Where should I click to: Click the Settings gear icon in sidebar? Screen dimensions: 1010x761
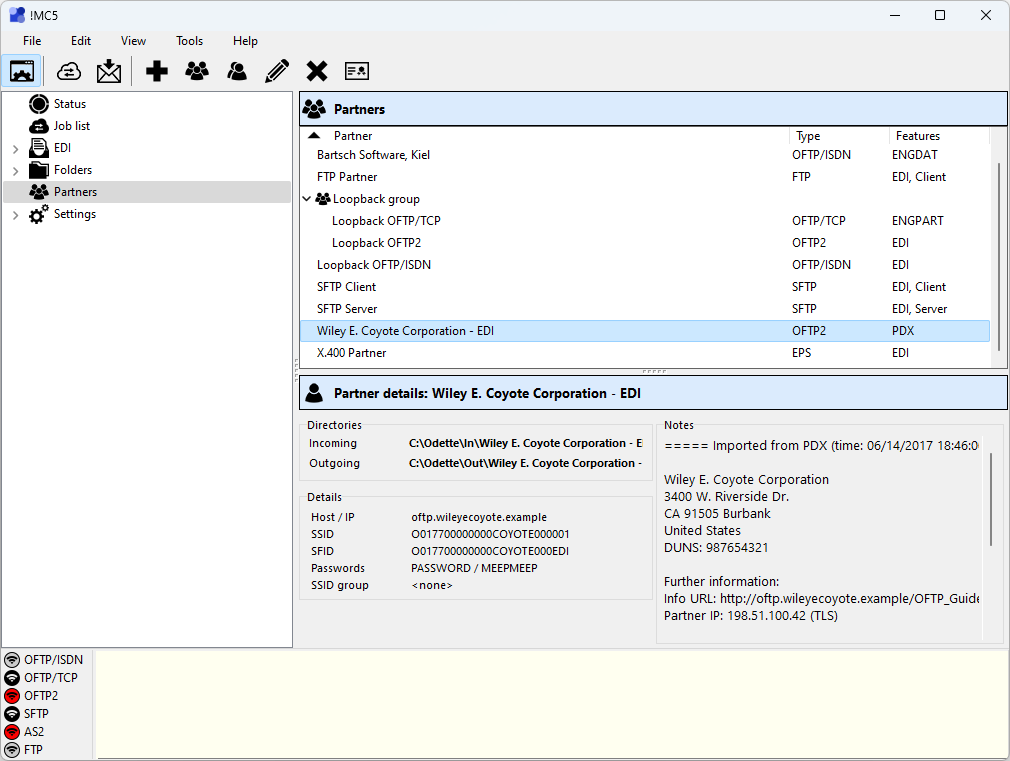[x=39, y=214]
